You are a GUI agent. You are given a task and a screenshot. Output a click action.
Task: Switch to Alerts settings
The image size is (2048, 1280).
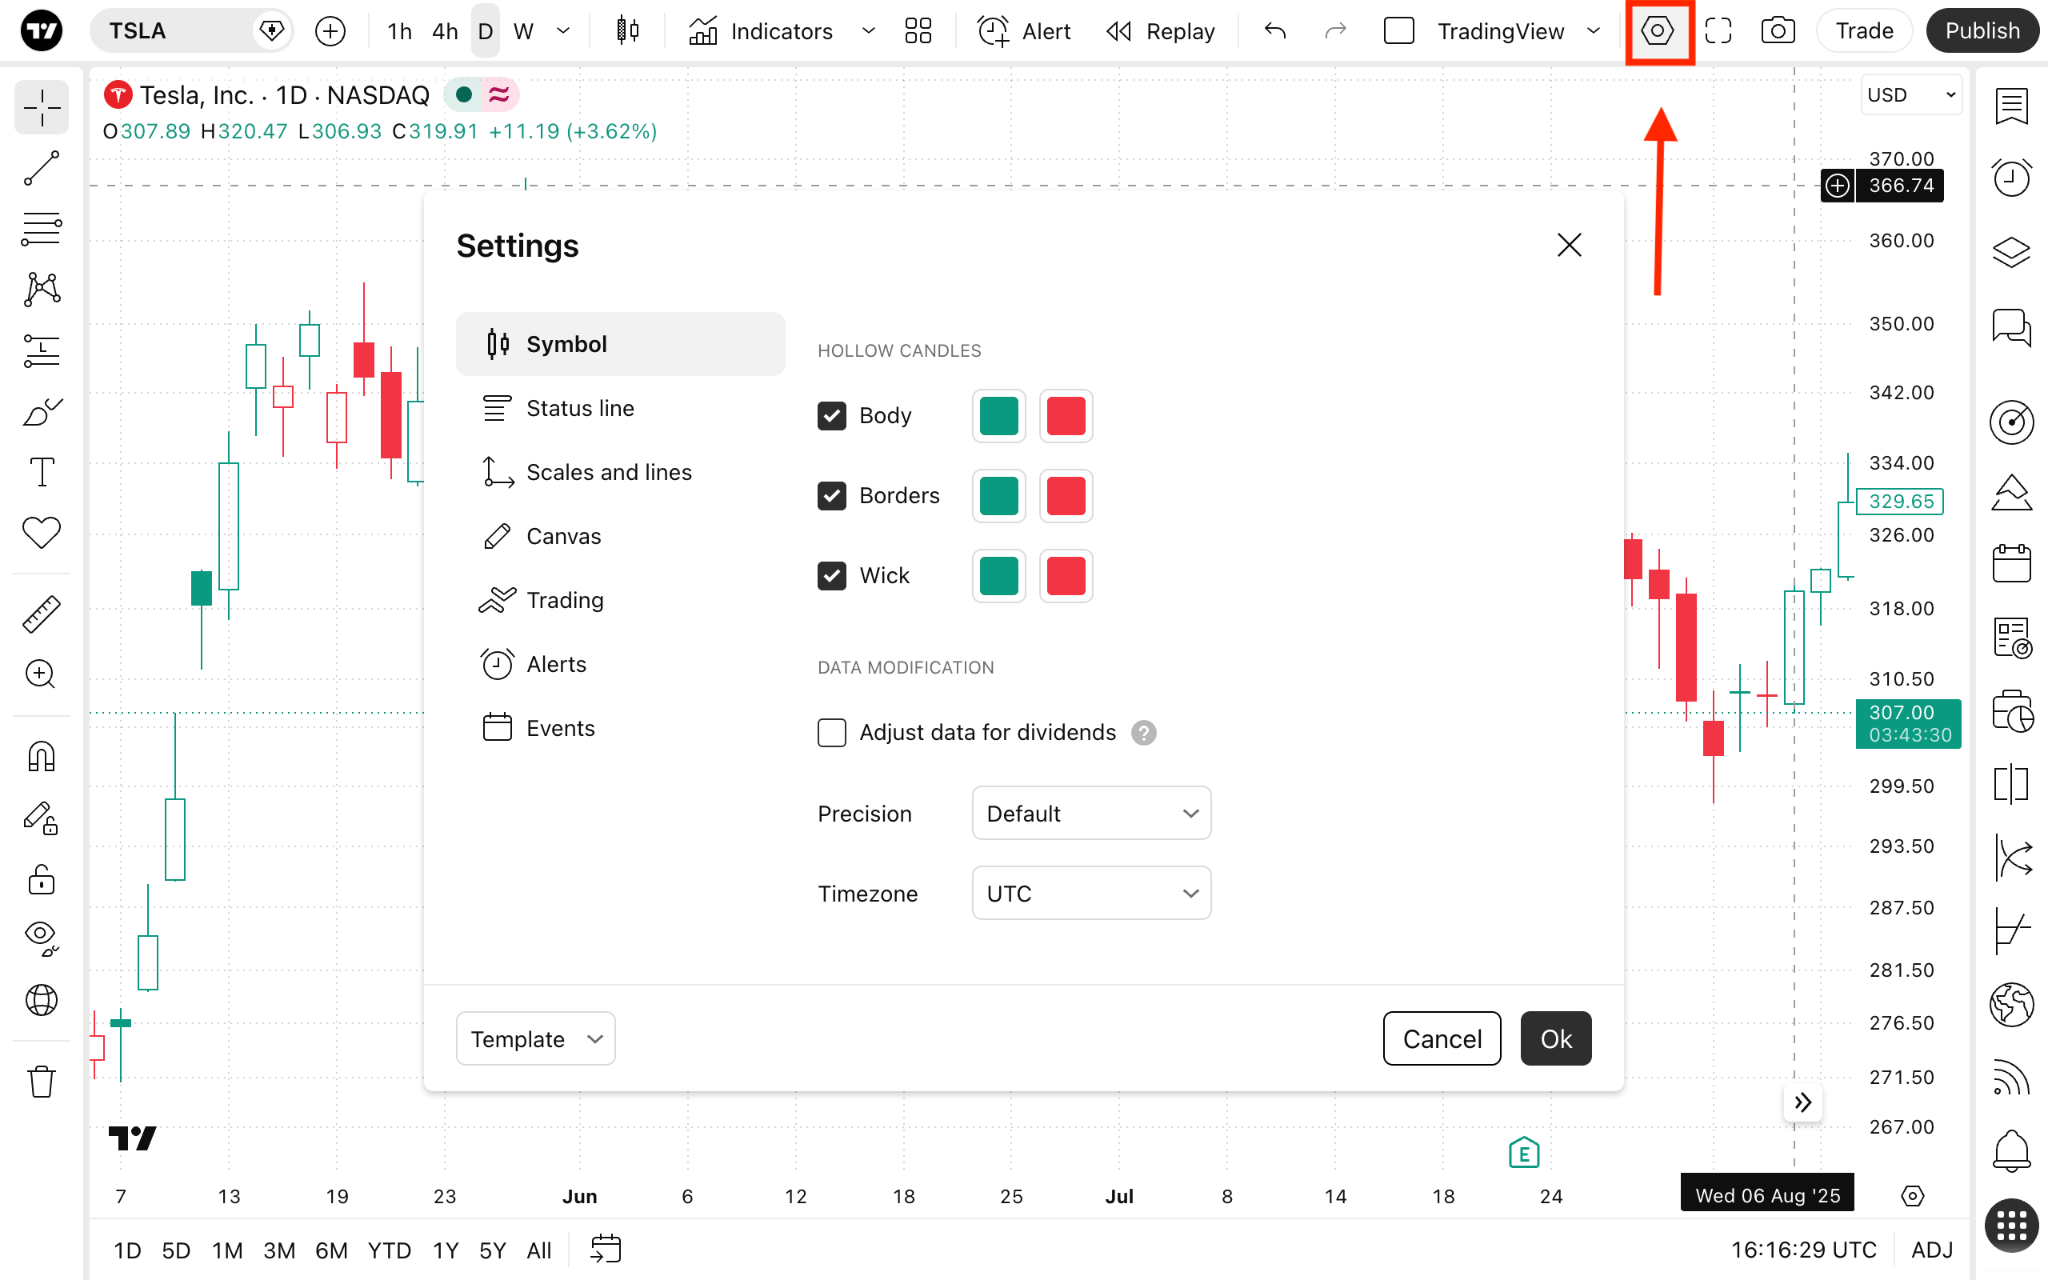tap(620, 664)
